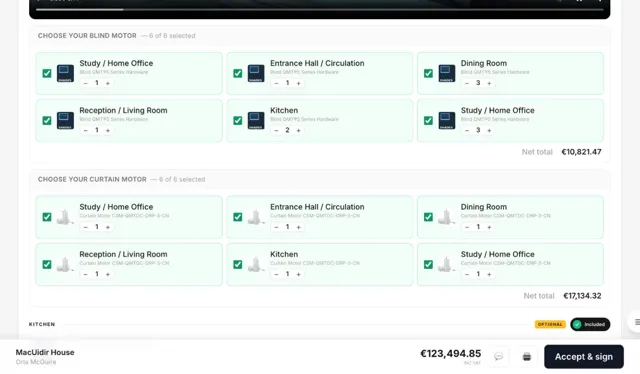Click the curtain motor net total €17,134.32
Screen dimensions: 640x374
point(582,296)
